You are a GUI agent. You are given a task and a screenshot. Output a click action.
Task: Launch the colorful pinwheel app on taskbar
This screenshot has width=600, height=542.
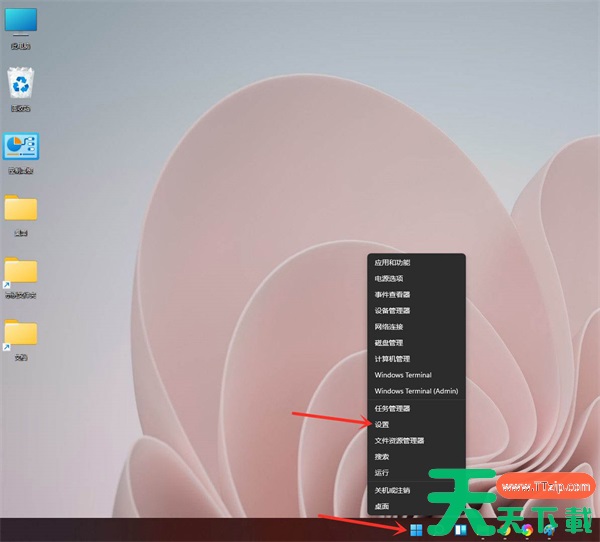click(x=527, y=530)
